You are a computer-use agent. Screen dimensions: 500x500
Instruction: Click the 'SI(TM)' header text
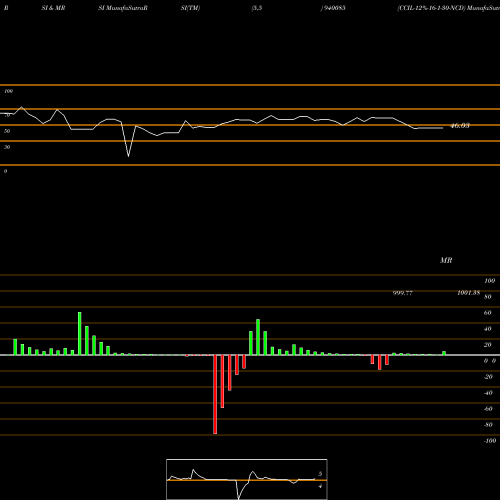point(190,8)
